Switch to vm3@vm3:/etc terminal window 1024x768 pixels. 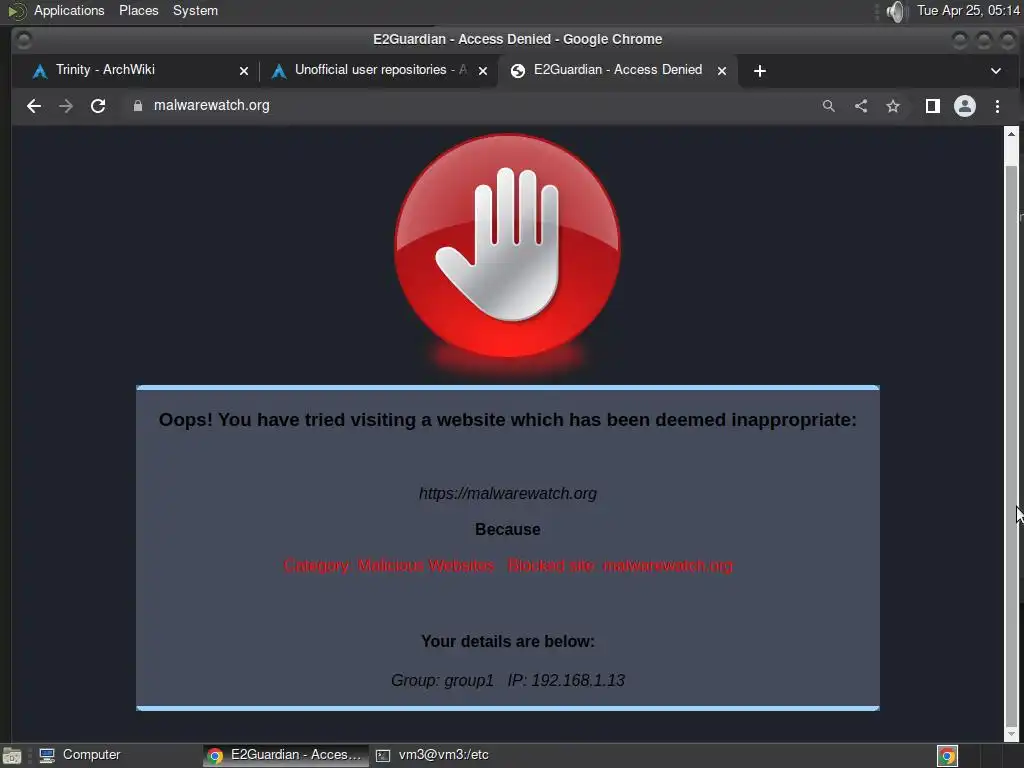pos(434,755)
